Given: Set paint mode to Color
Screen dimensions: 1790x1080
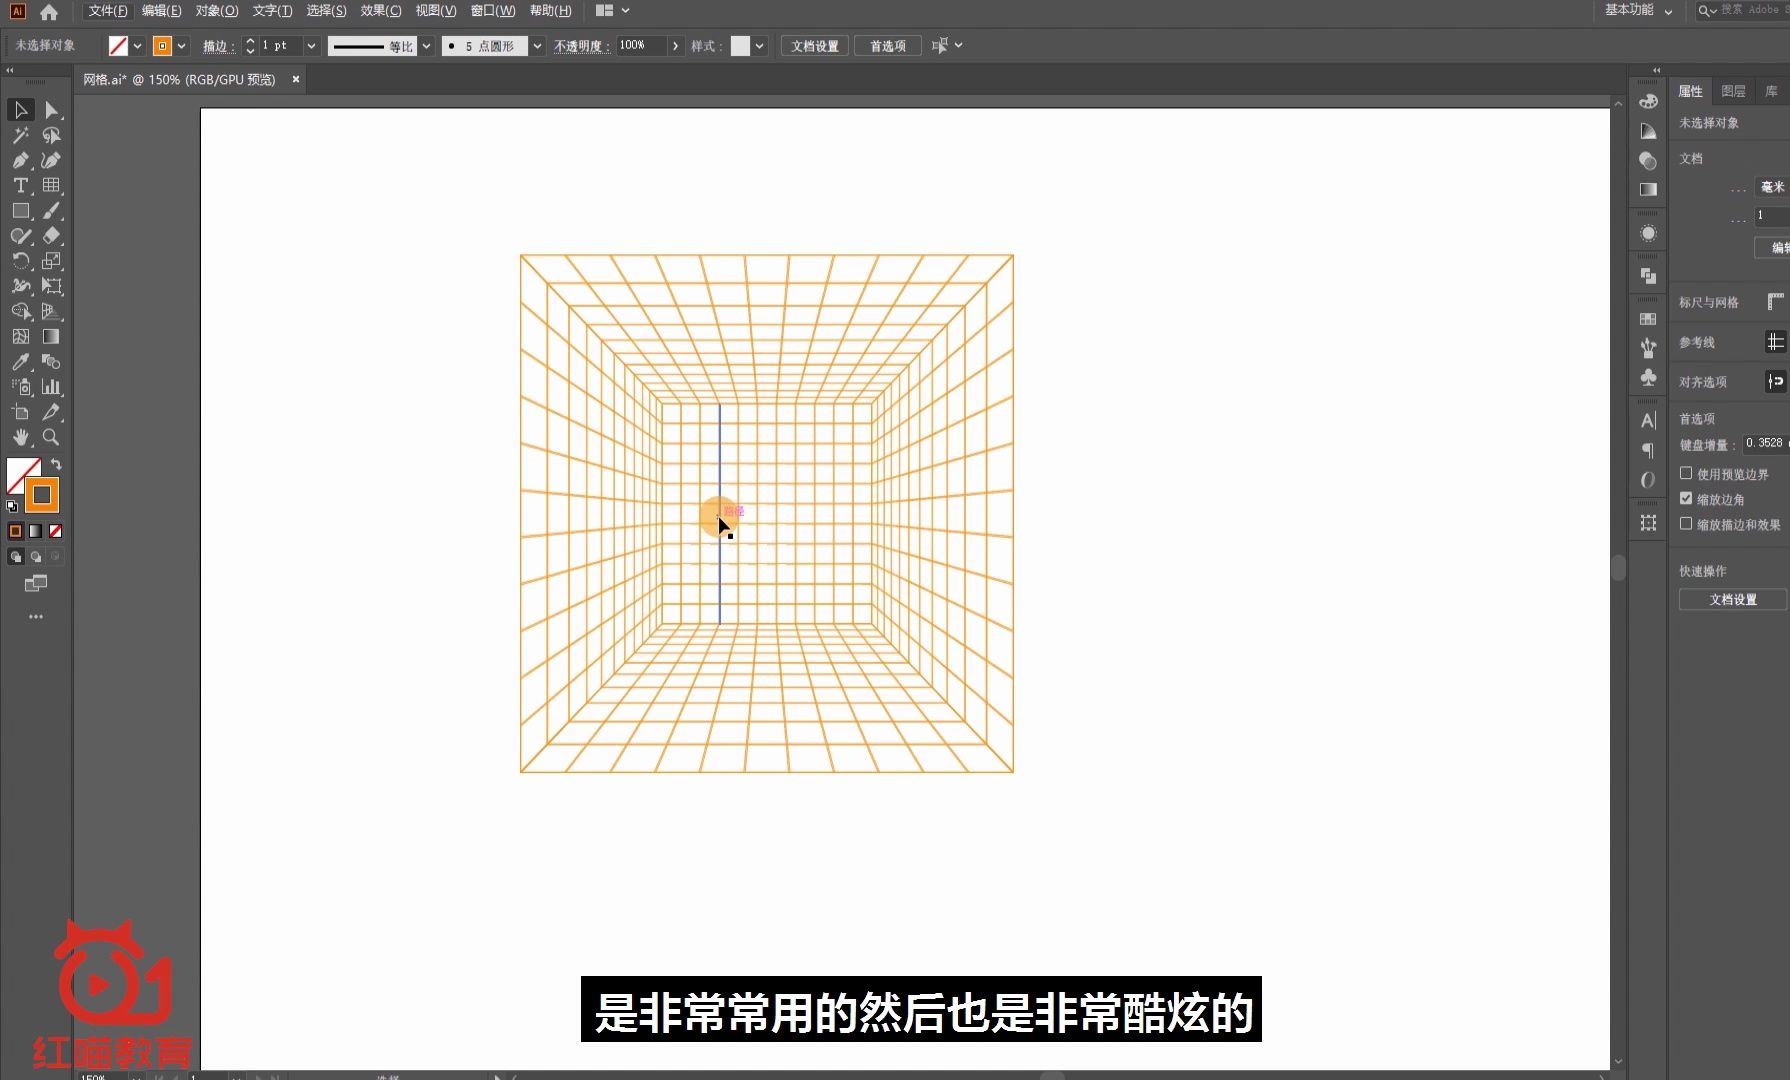Looking at the screenshot, I should click(x=15, y=531).
